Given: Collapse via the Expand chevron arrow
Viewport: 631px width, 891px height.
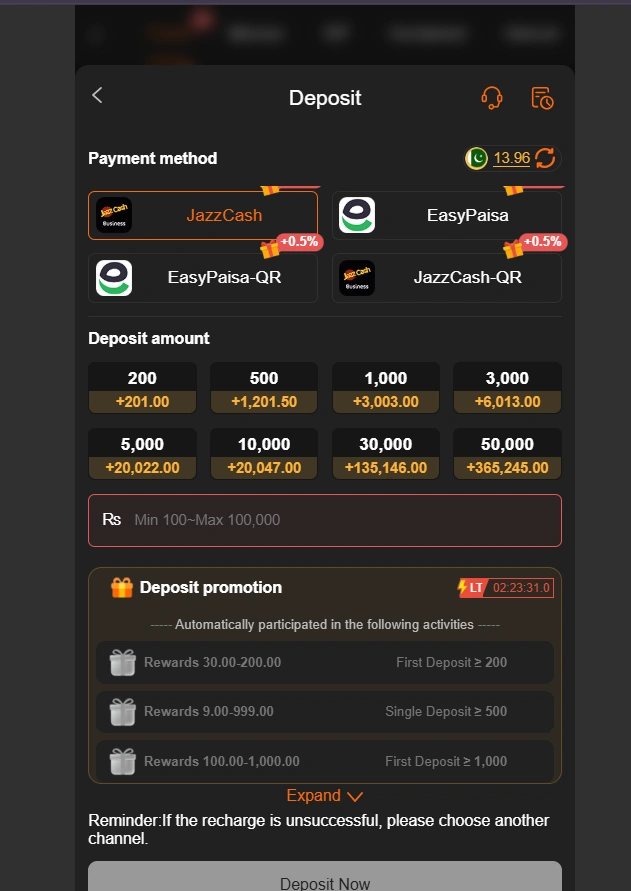Looking at the screenshot, I should 350,795.
